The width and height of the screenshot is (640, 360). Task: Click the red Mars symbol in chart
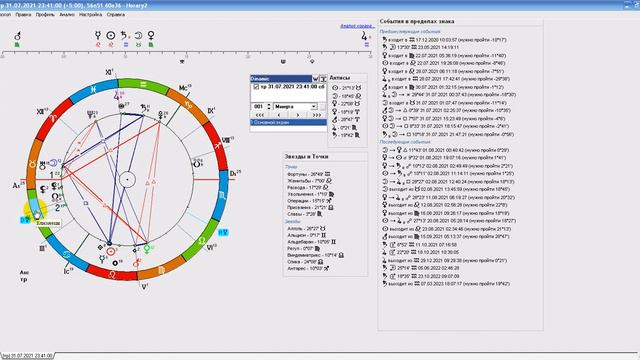pos(136,263)
